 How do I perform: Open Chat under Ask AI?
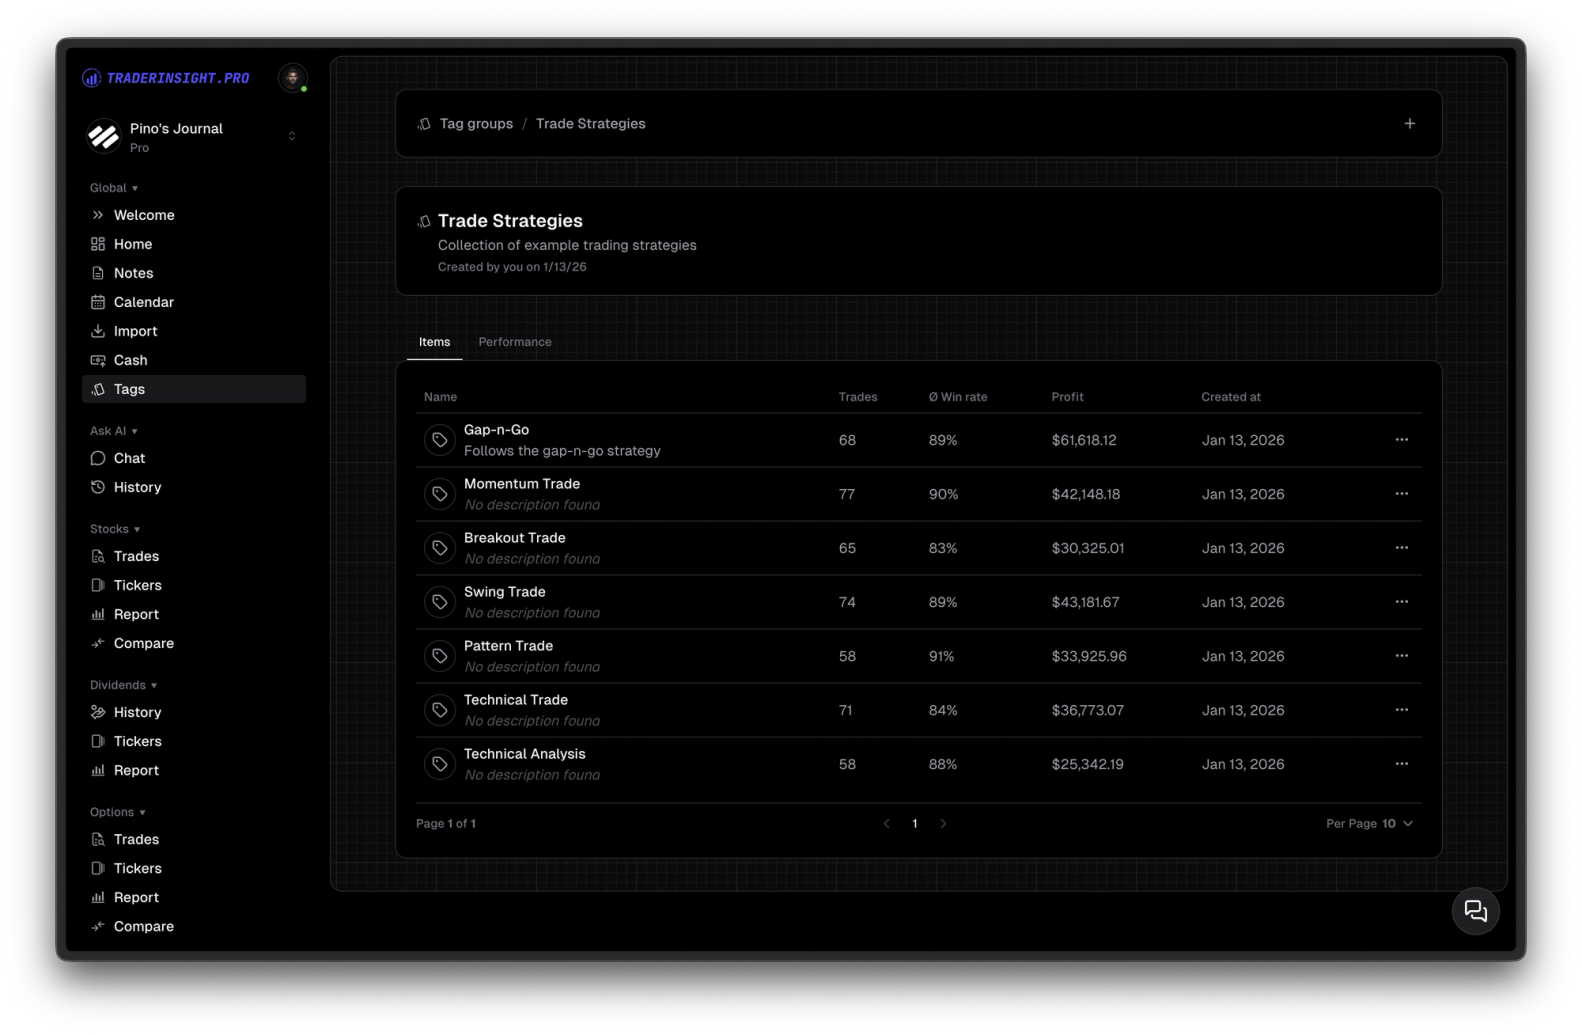tap(194, 458)
